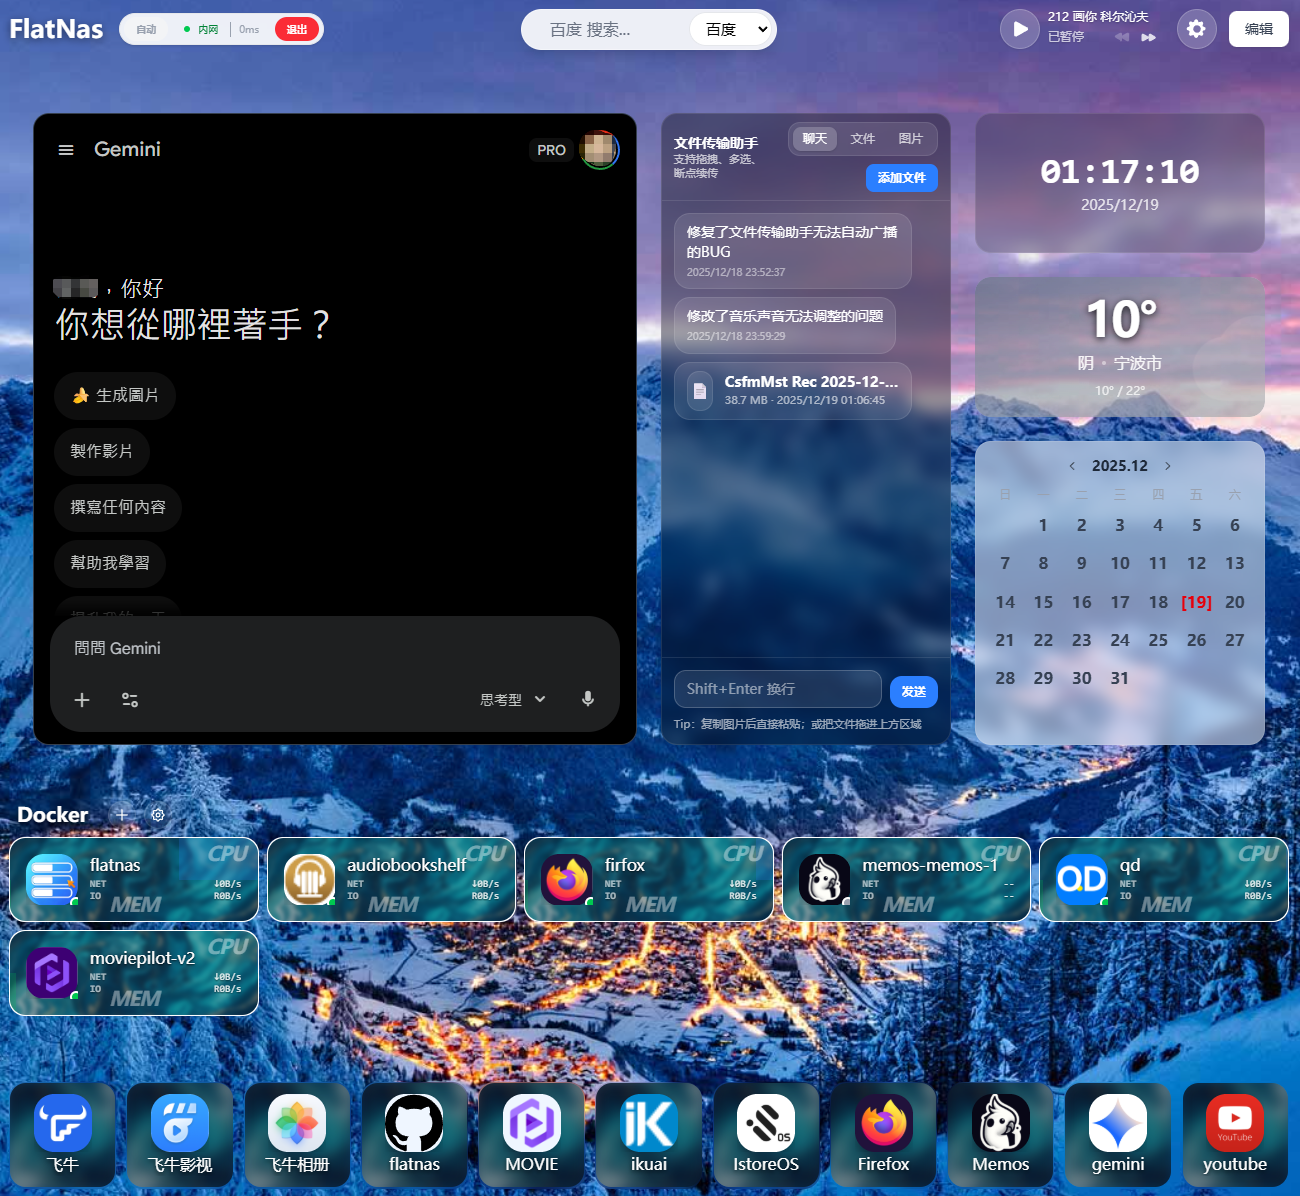Open Gemini tools settings icon
Image resolution: width=1300 pixels, height=1196 pixels.
coord(130,700)
